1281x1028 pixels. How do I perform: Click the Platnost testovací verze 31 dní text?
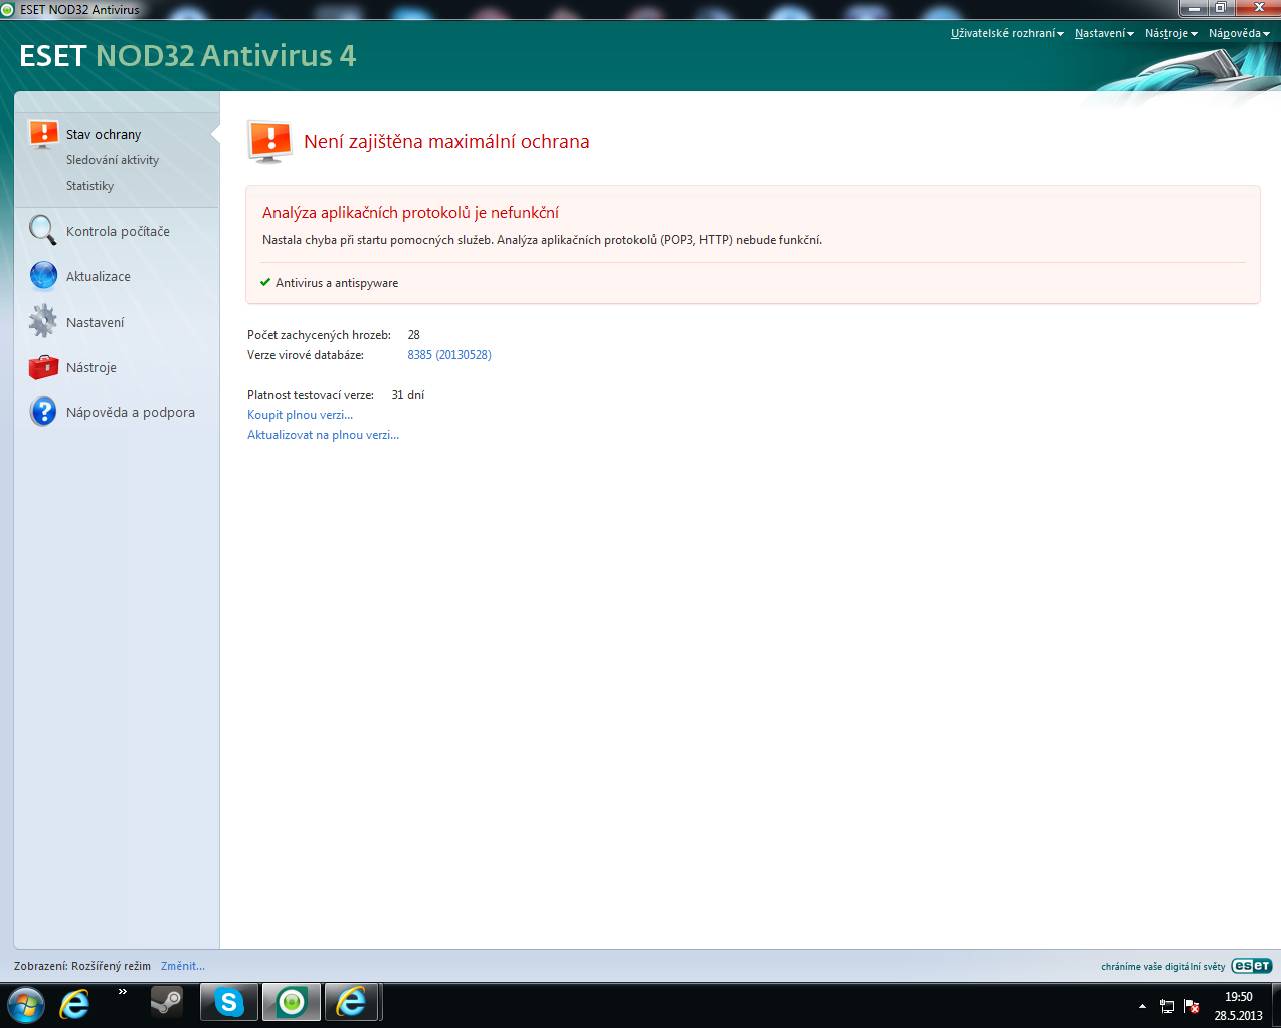click(x=335, y=395)
